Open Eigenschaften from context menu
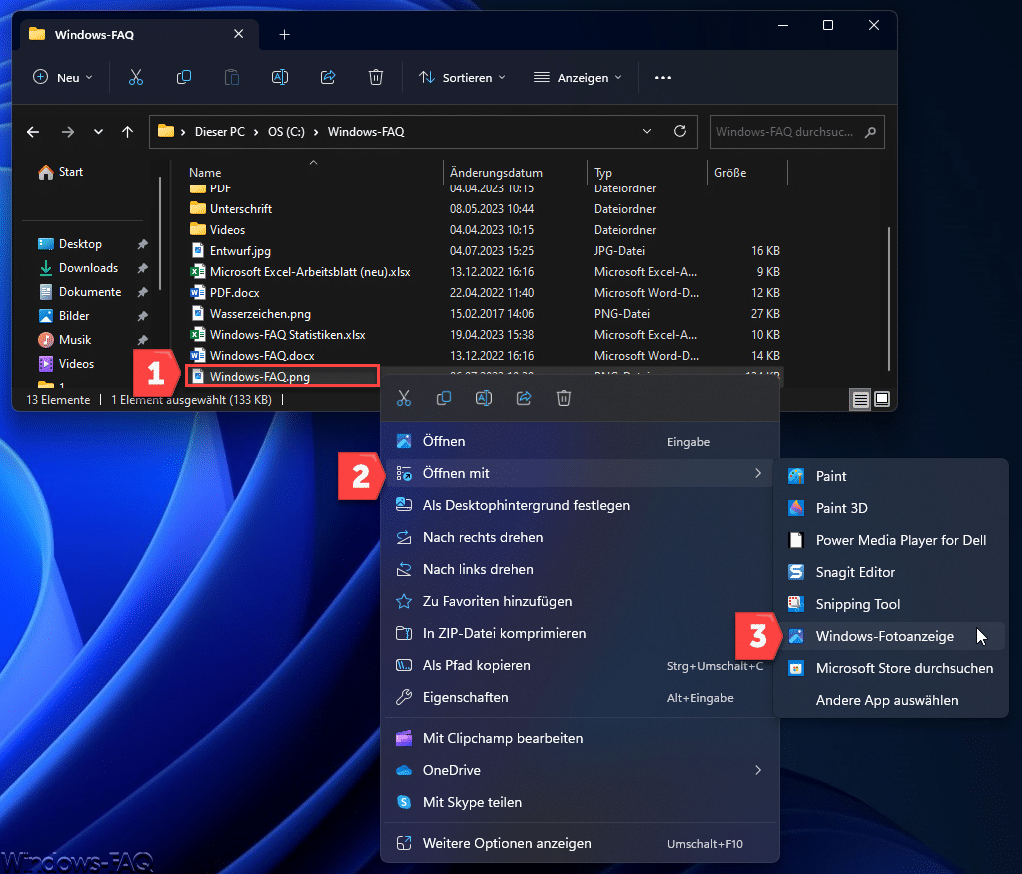Image resolution: width=1022 pixels, height=874 pixels. pyautogui.click(x=580, y=697)
